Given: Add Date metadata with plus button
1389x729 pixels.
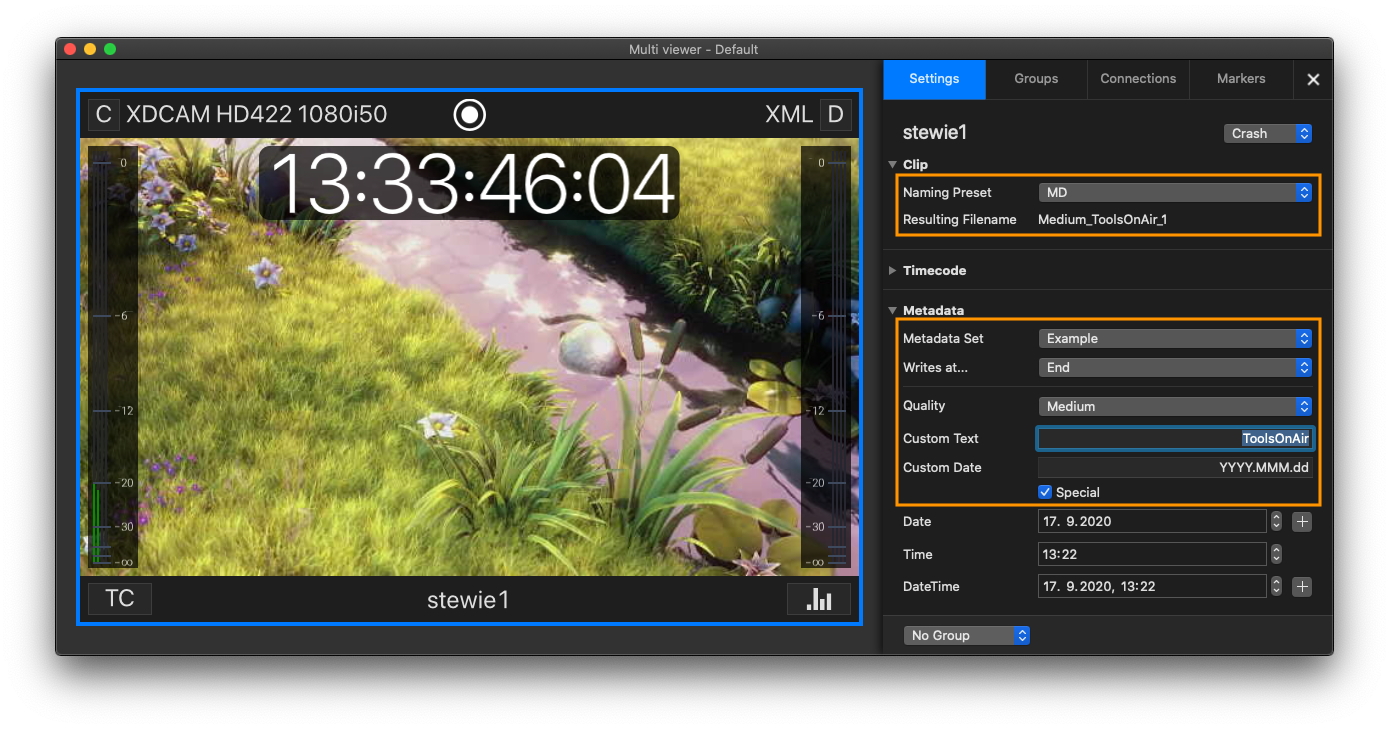Looking at the screenshot, I should point(1301,521).
